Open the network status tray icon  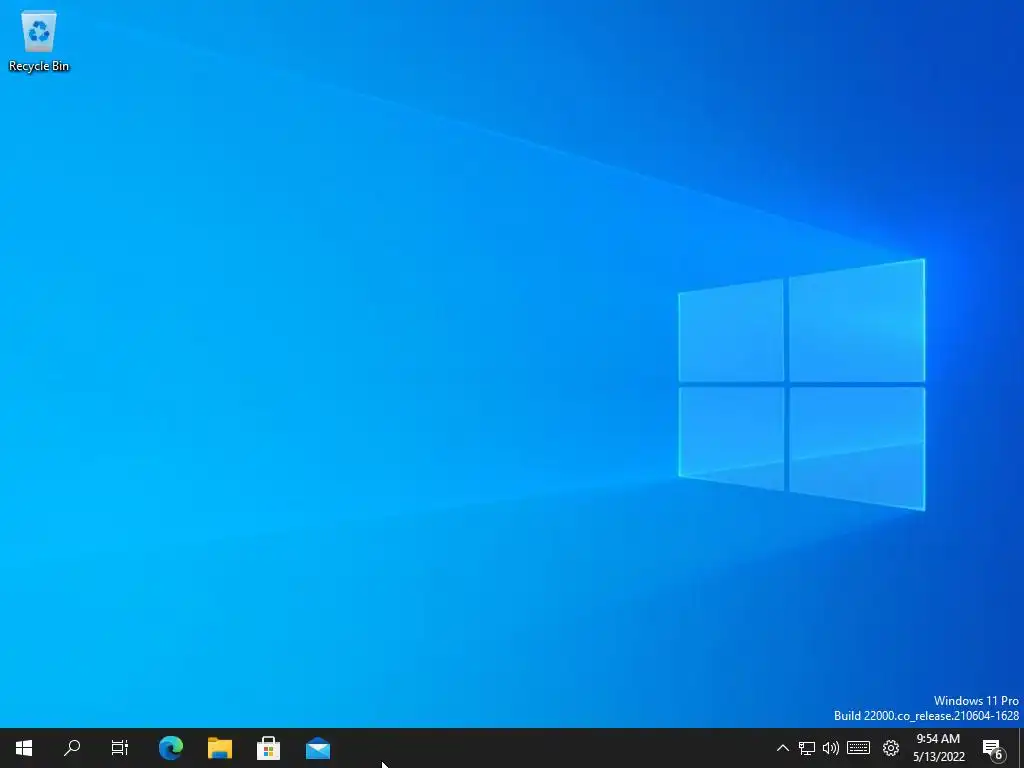[x=807, y=748]
